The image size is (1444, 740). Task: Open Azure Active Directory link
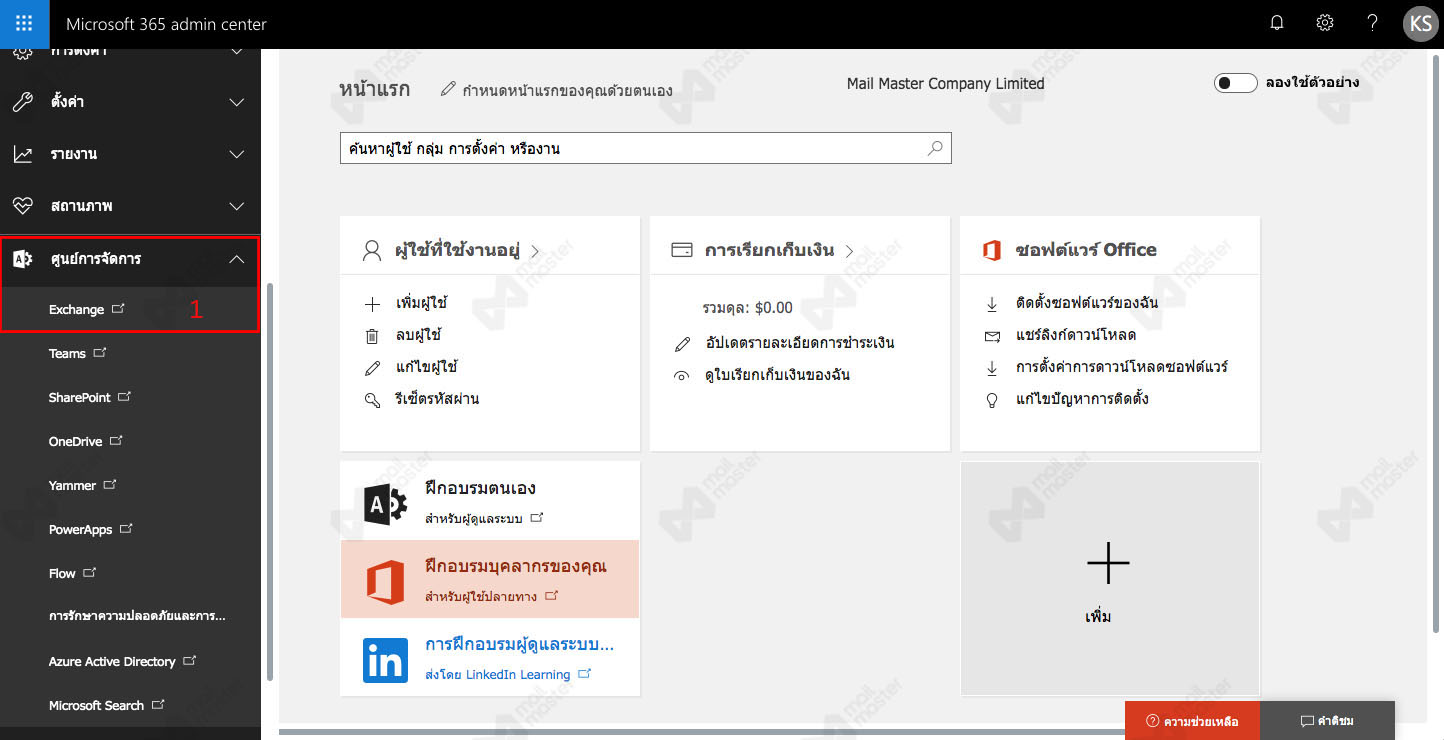coord(122,661)
